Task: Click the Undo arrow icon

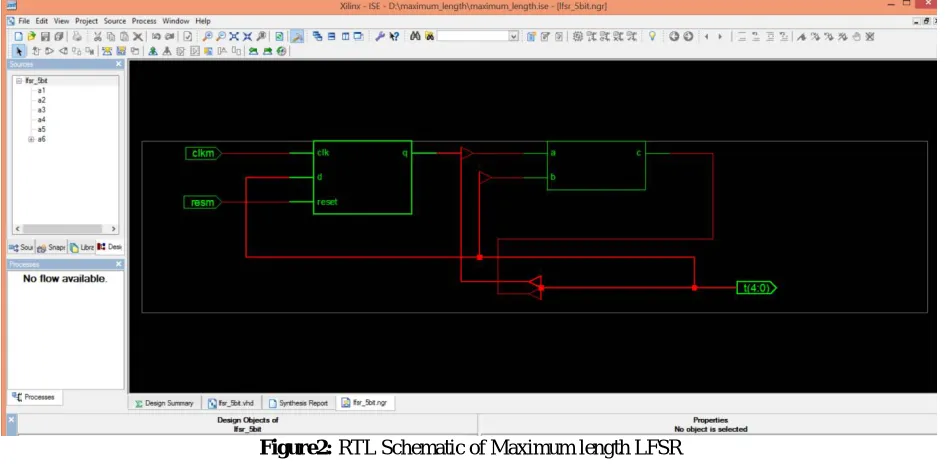Action: pyautogui.click(x=156, y=36)
